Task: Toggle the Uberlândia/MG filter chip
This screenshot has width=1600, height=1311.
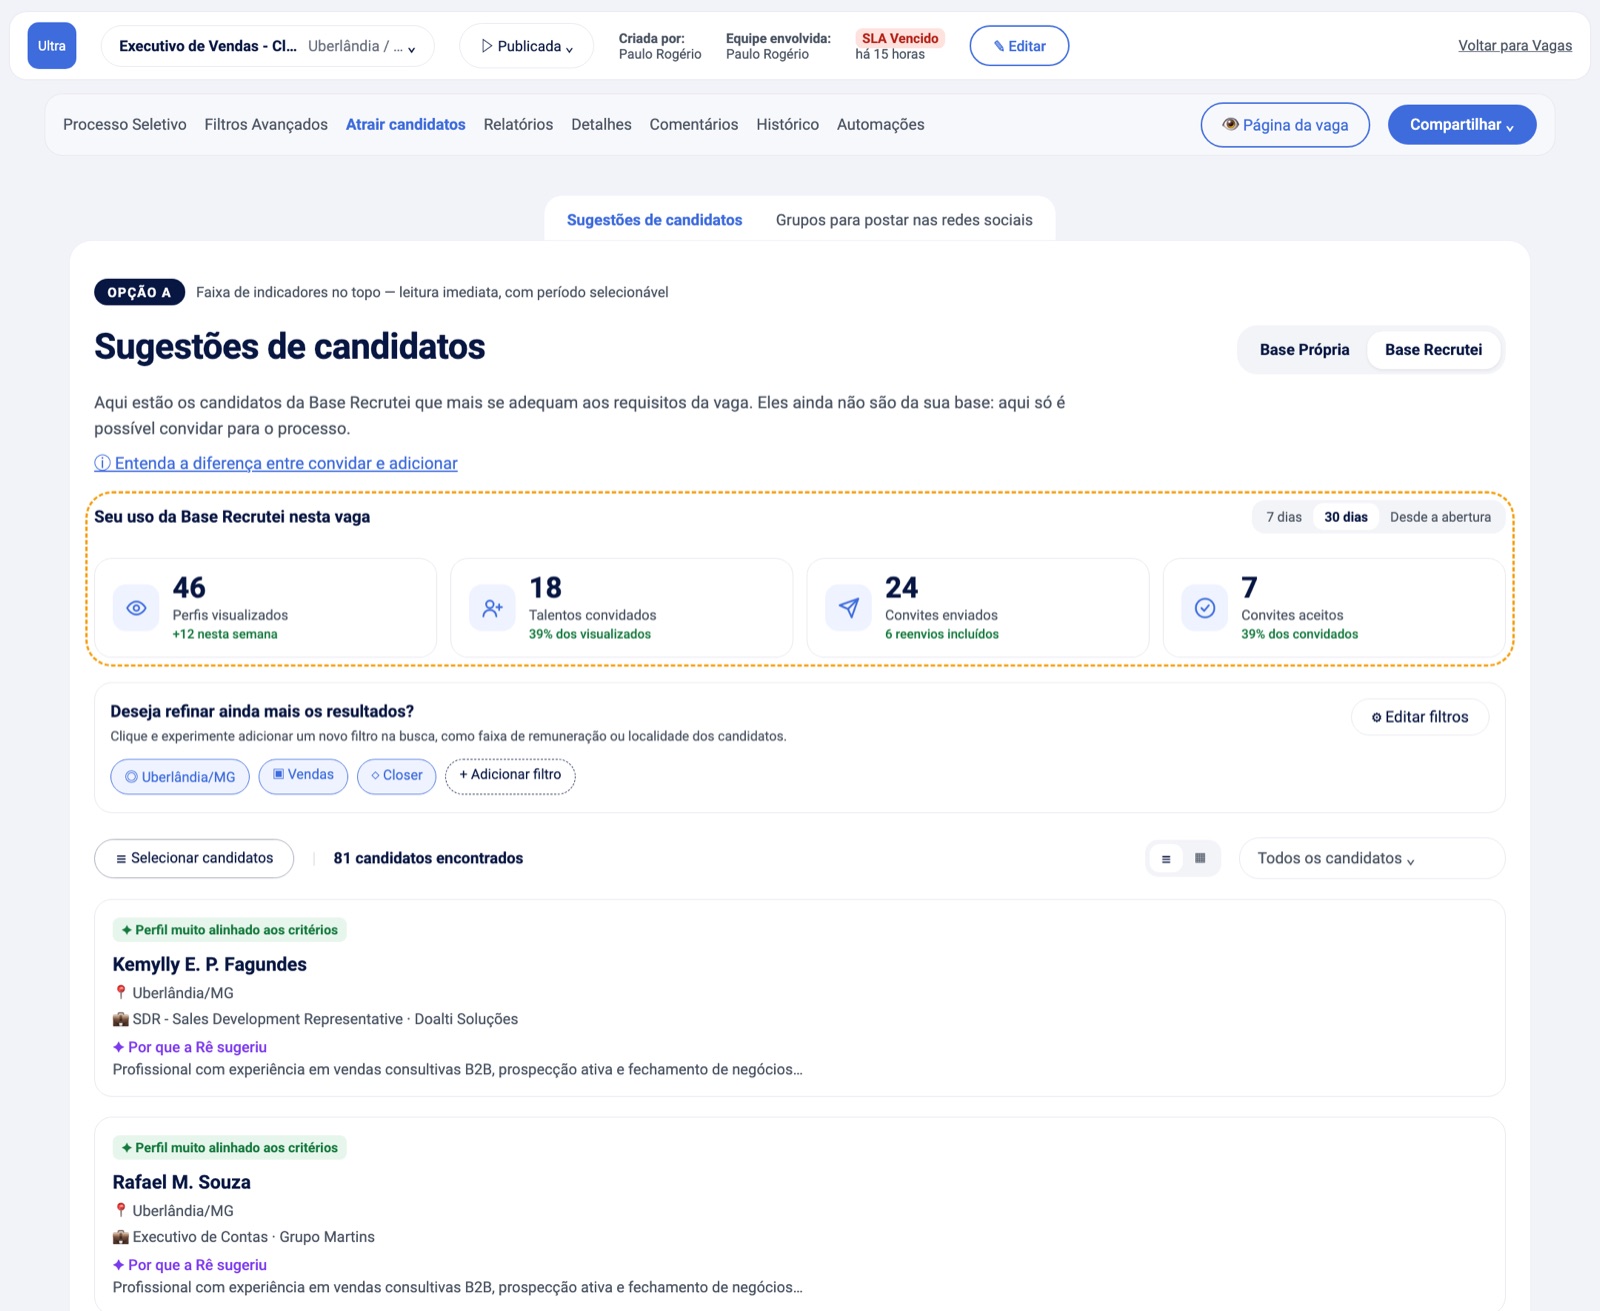Action: pos(180,777)
